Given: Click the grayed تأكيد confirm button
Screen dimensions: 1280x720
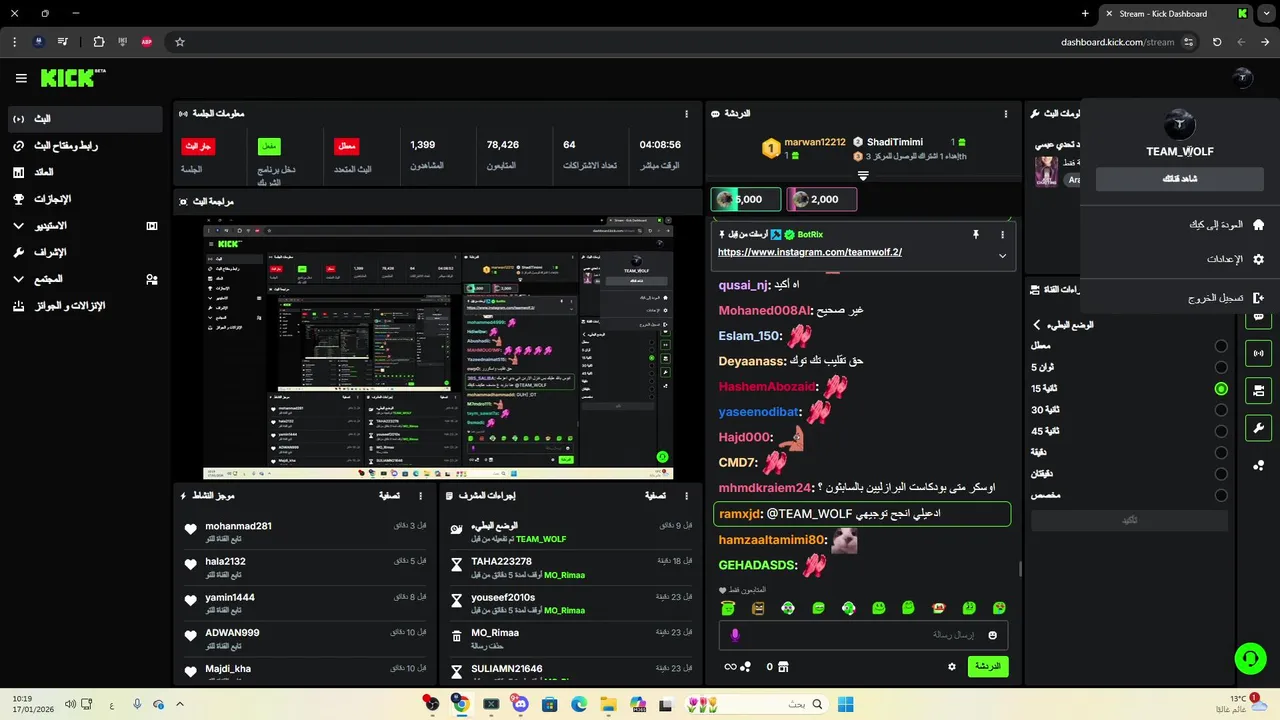Looking at the screenshot, I should tap(1130, 520).
